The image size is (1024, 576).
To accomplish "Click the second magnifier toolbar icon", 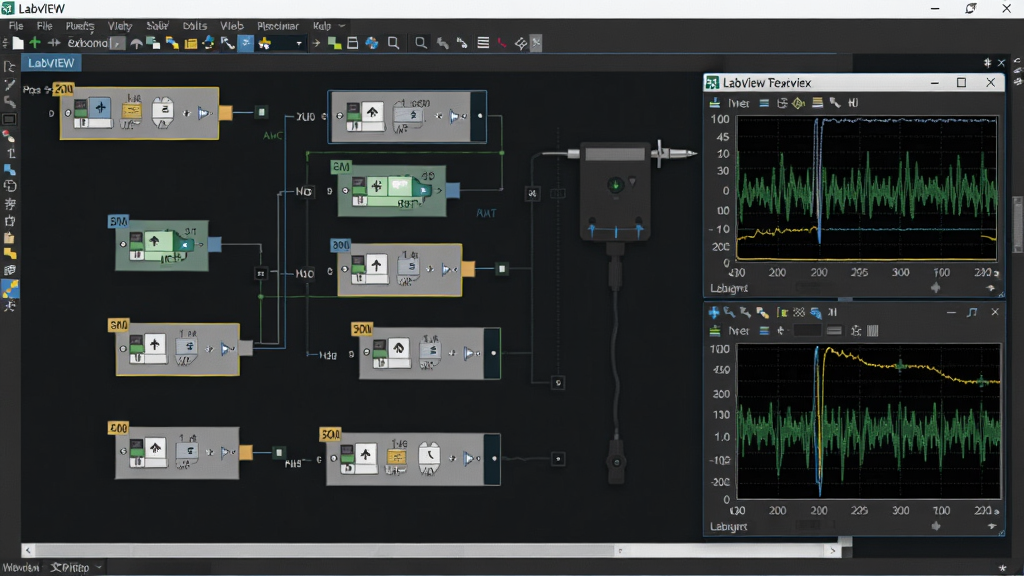I will point(421,43).
